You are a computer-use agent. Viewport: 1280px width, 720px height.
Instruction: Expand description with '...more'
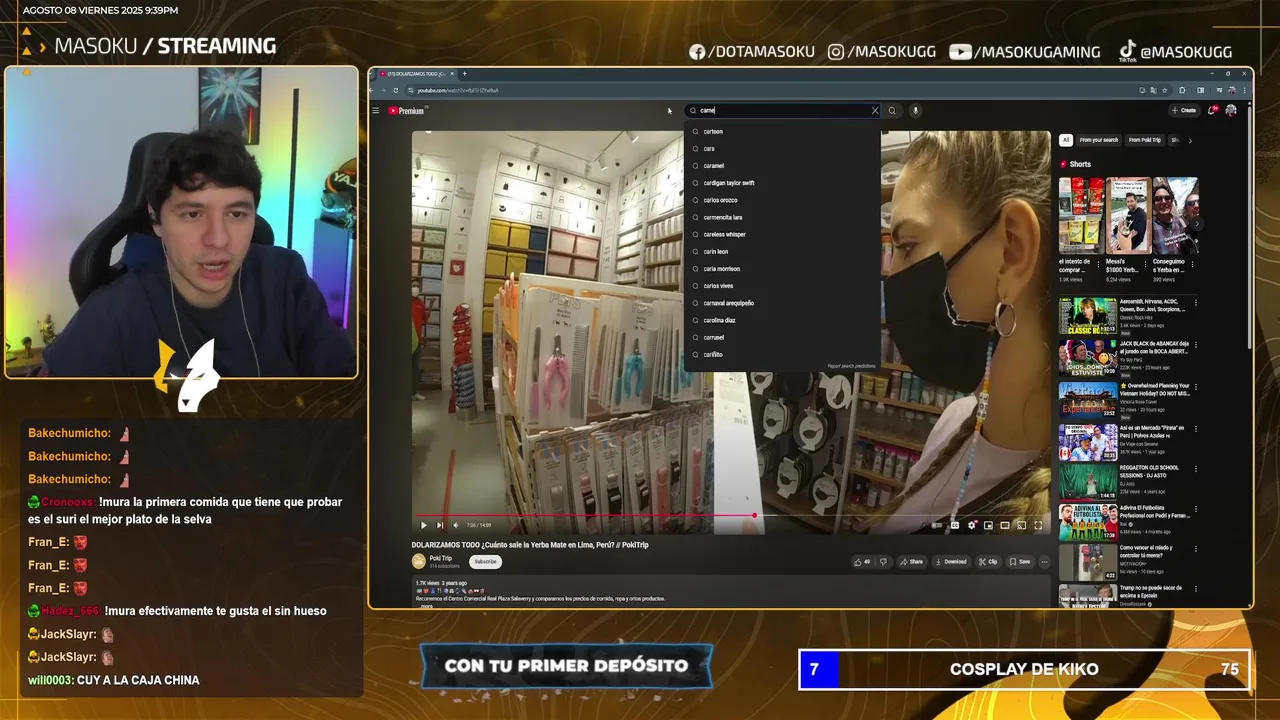(x=427, y=606)
